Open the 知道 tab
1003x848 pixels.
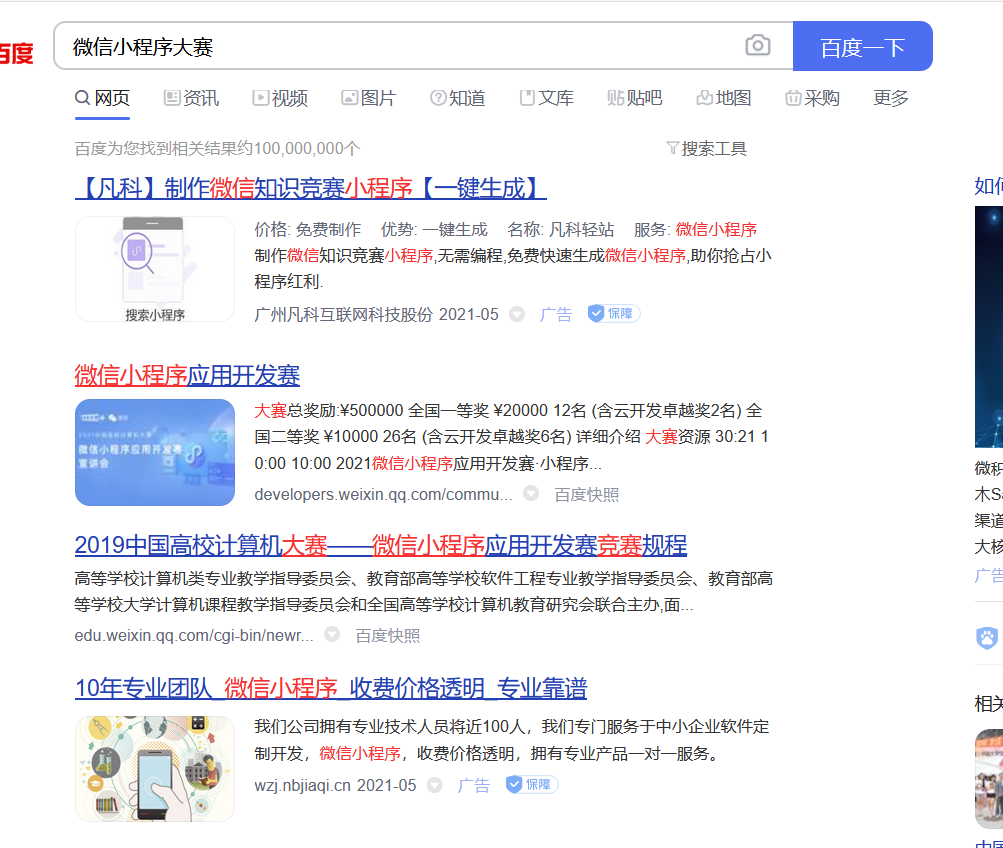pyautogui.click(x=457, y=98)
